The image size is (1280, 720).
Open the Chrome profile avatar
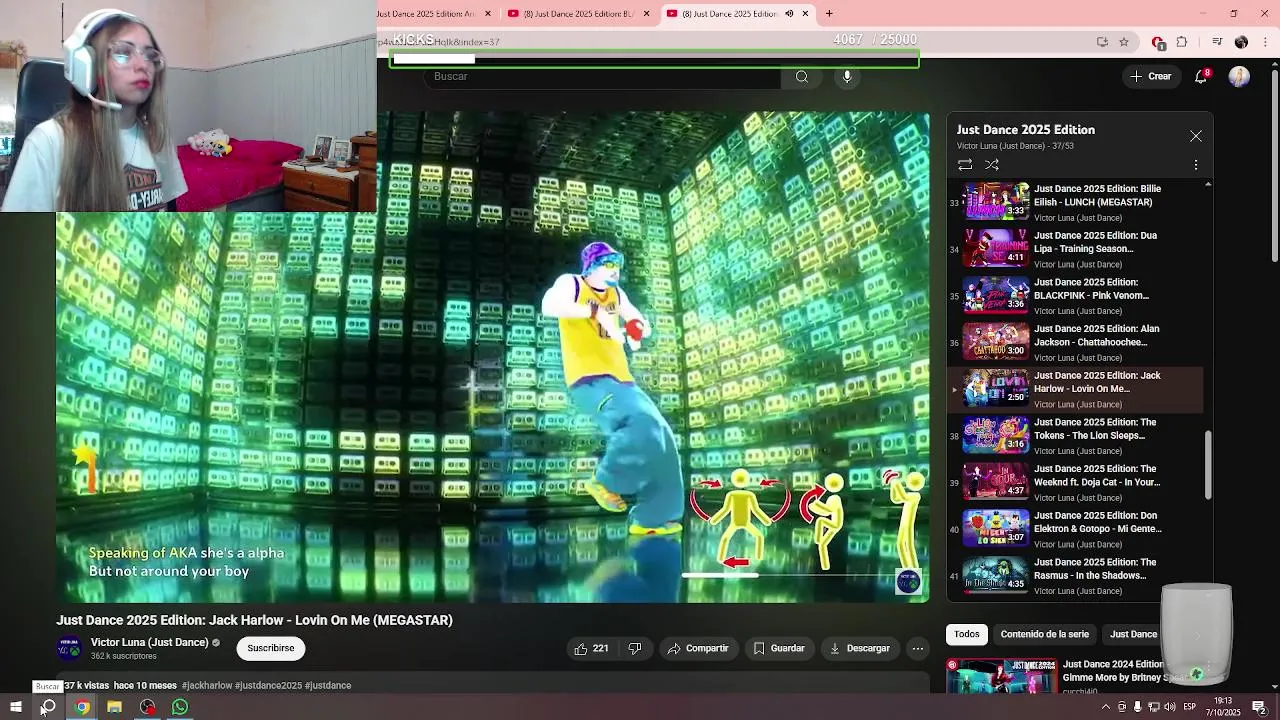(x=1242, y=42)
